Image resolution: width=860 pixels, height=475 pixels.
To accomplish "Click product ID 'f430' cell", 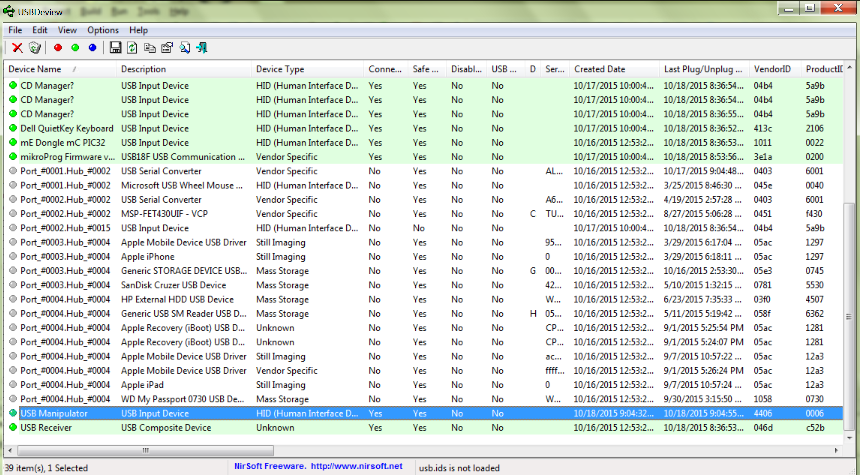I will (814, 214).
